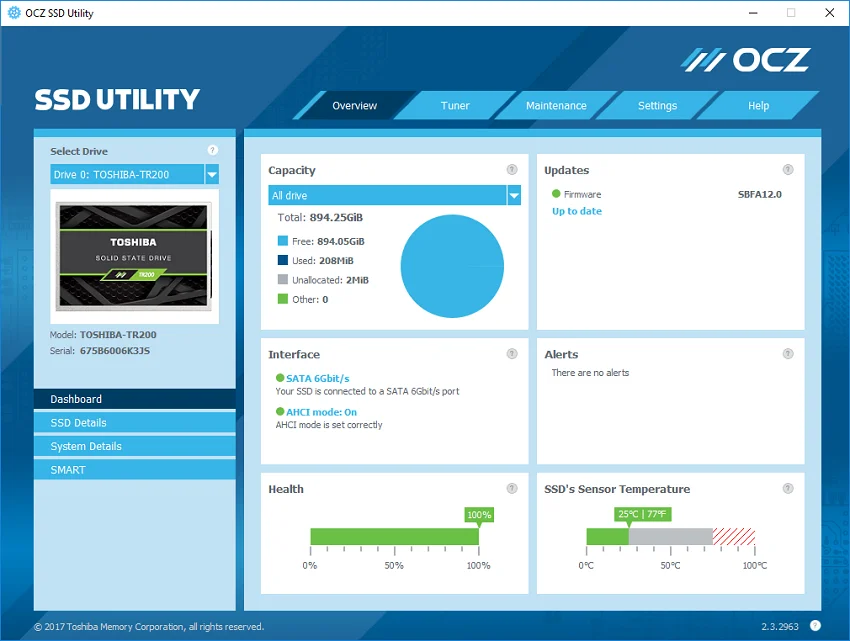Screen dimensions: 850x641
Task: Open the Health panel help icon
Action: click(512, 489)
